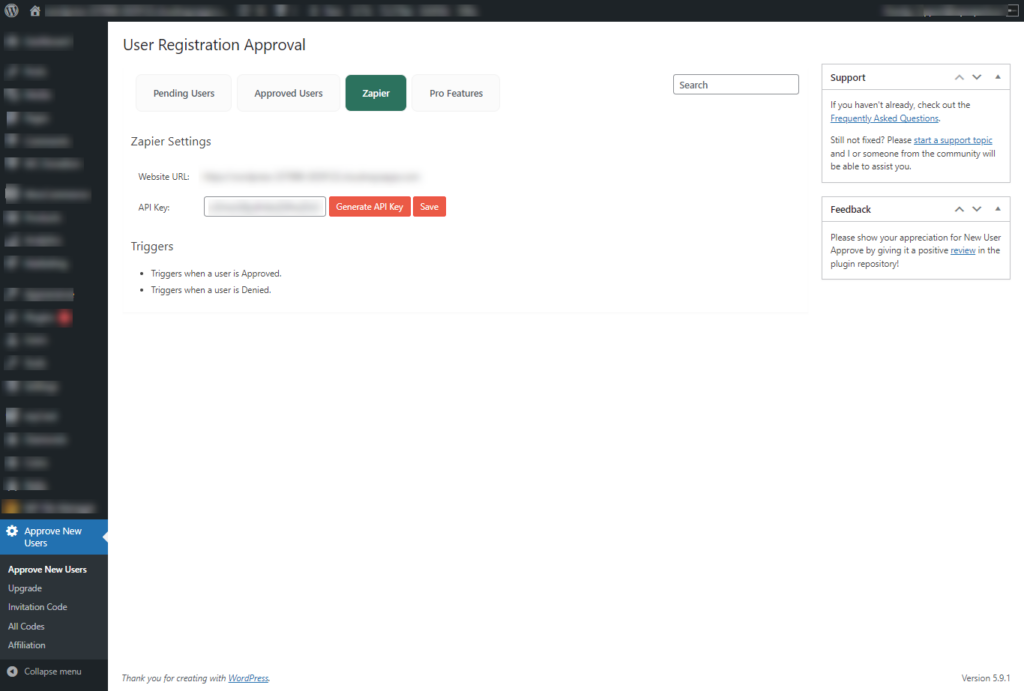This screenshot has height=691, width=1024.
Task: Click the Triggers heading
Action: click(152, 246)
